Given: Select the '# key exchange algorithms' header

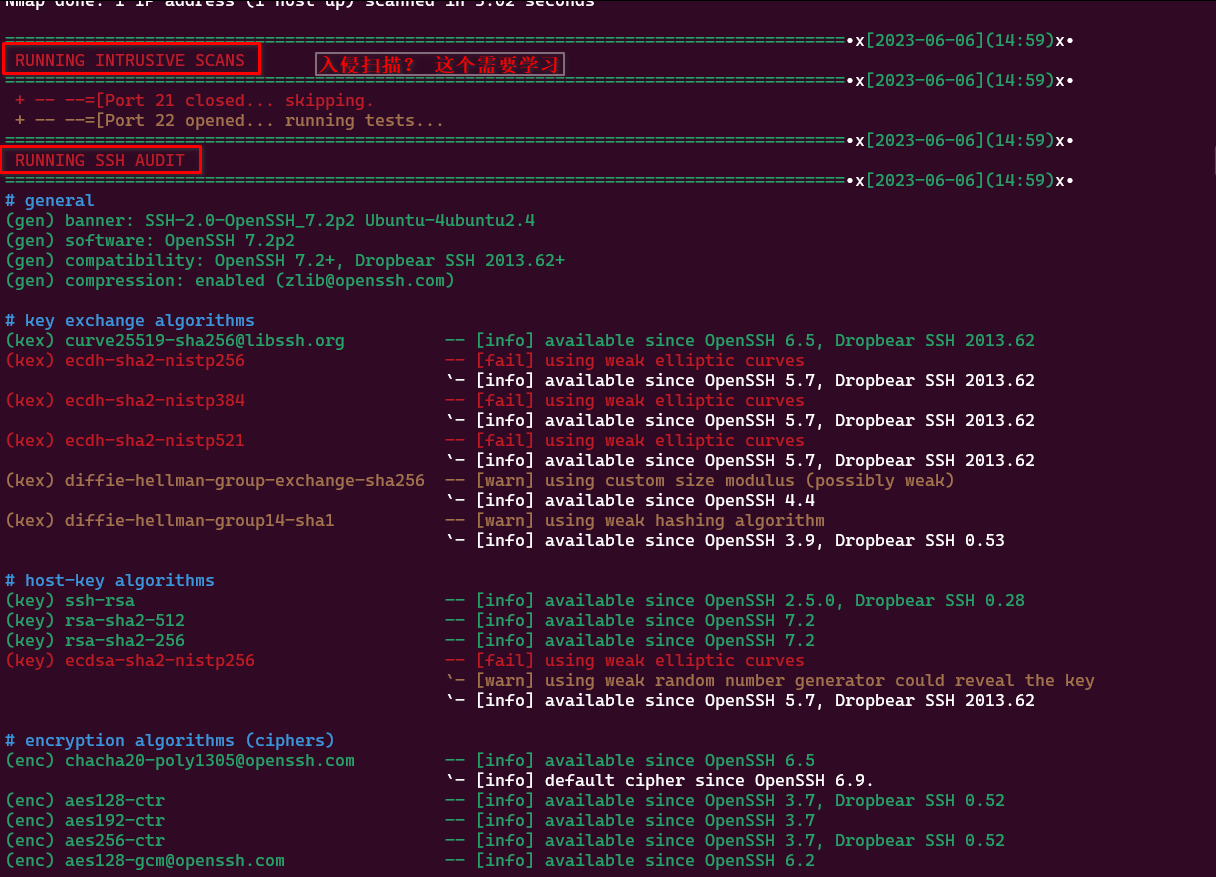Looking at the screenshot, I should tap(129, 320).
